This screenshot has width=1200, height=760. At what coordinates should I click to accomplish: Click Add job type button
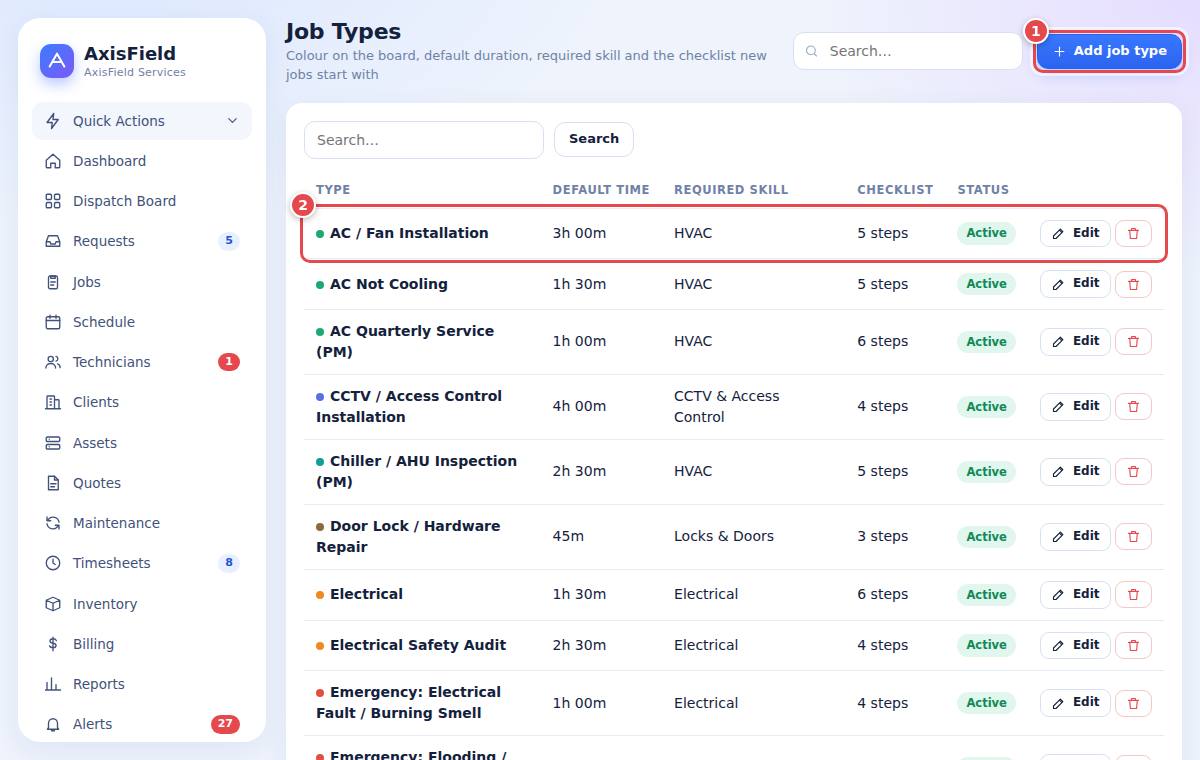click(x=1109, y=51)
